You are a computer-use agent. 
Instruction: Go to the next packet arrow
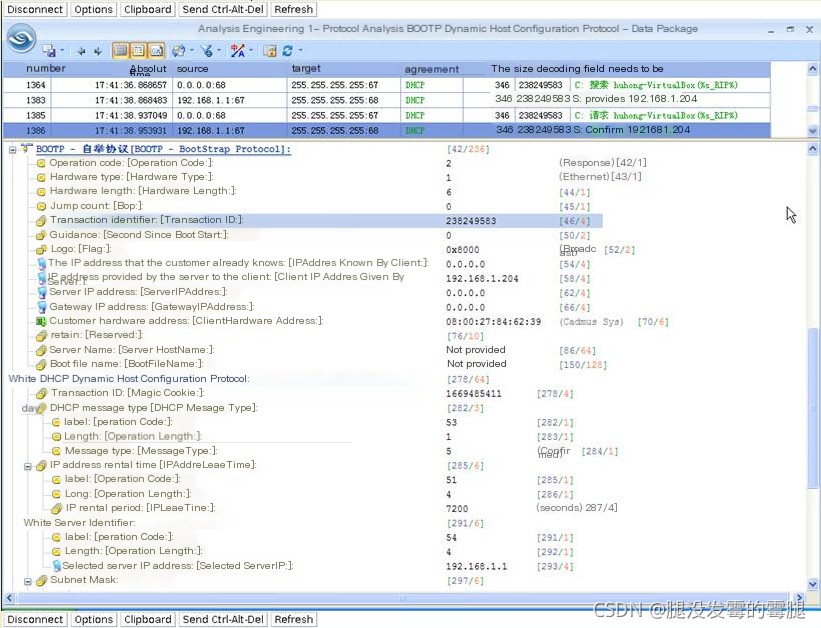pyautogui.click(x=98, y=51)
